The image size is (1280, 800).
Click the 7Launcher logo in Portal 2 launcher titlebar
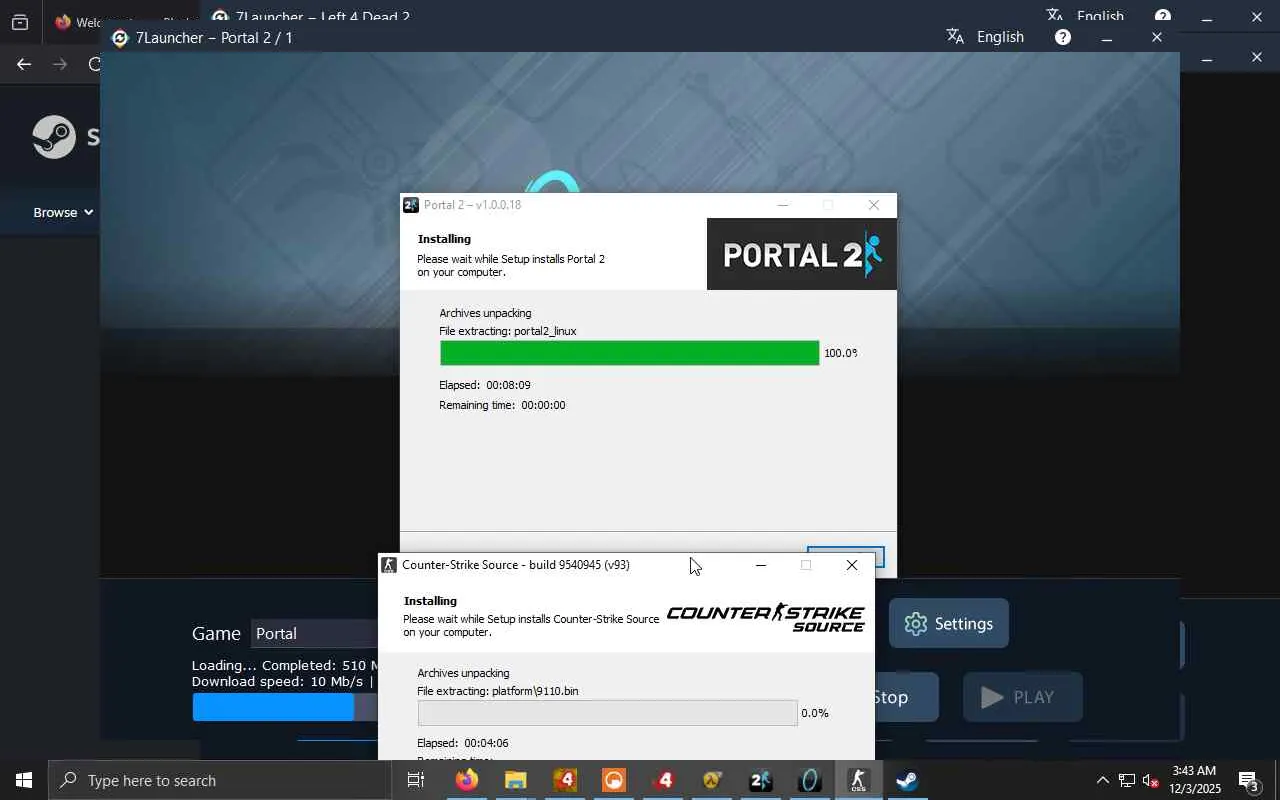tap(120, 38)
